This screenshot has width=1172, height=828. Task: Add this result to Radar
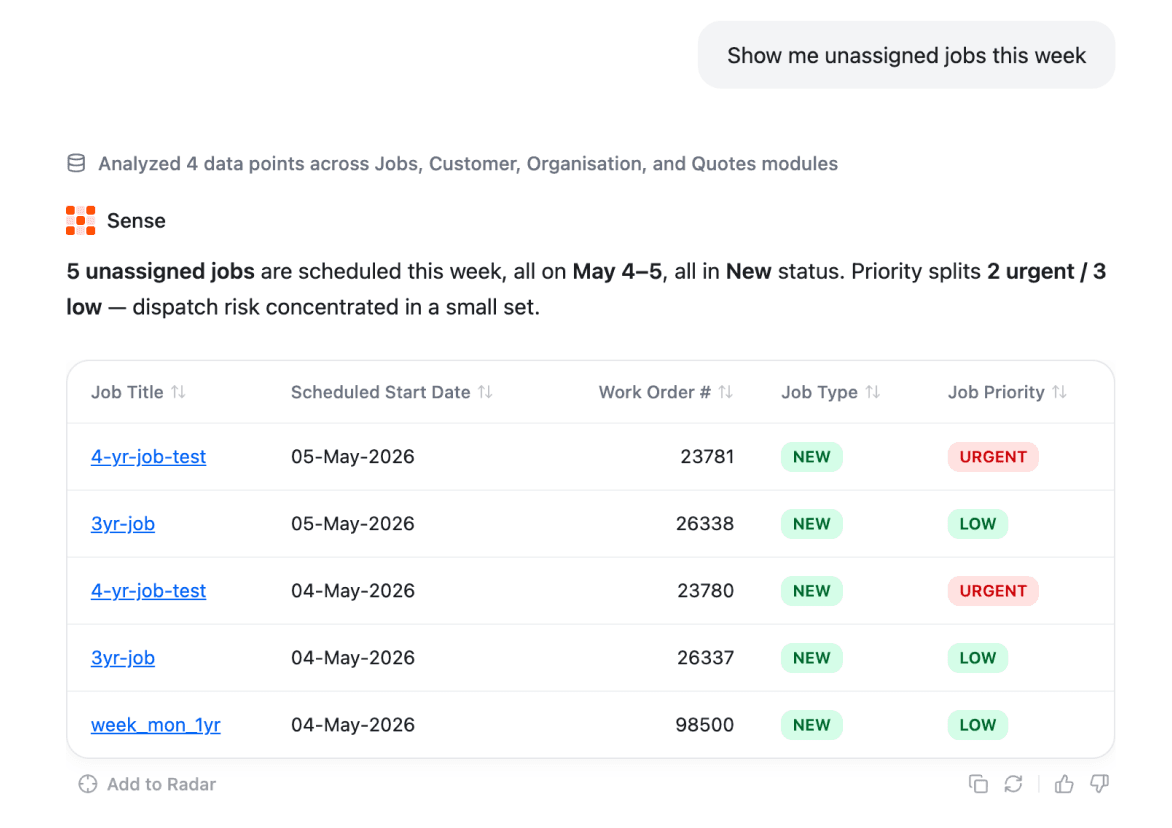coord(147,784)
